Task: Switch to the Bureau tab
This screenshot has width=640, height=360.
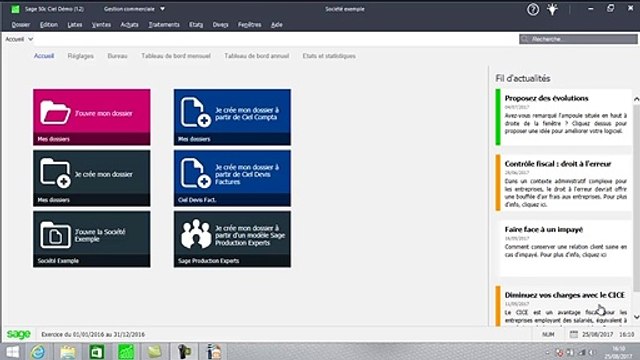Action: [x=118, y=56]
